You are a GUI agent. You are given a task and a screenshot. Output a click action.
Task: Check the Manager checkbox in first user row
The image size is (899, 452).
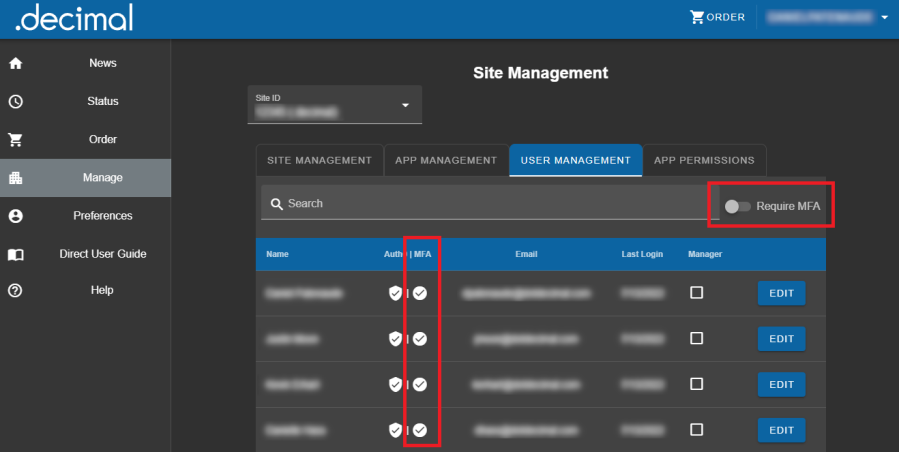point(697,293)
